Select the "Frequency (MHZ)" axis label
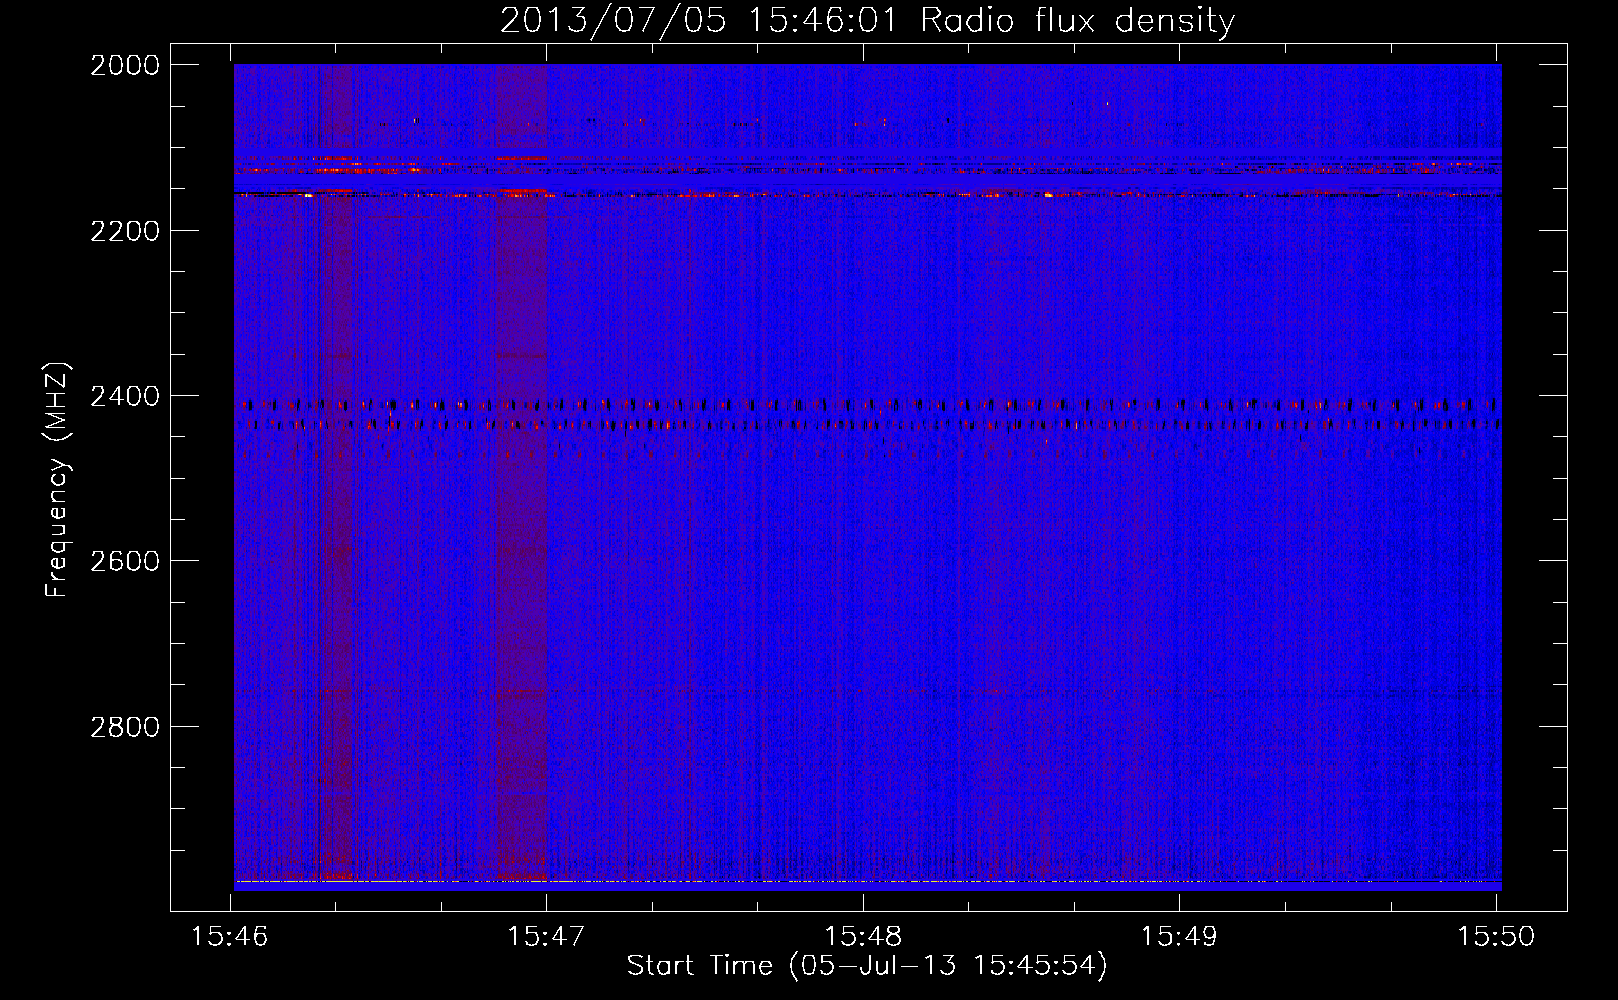The height and width of the screenshot is (1000, 1618). click(58, 480)
